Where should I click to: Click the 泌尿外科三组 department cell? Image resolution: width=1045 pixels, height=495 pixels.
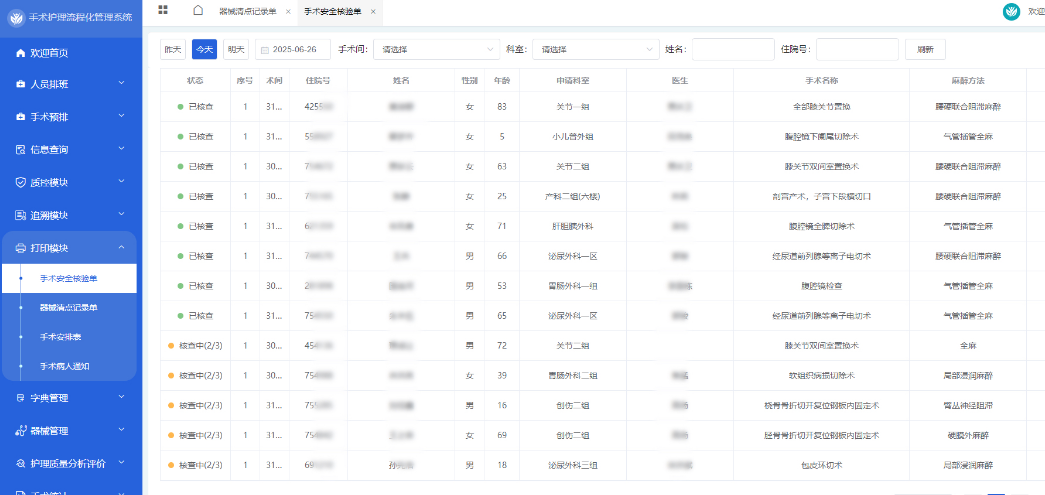pyautogui.click(x=572, y=465)
